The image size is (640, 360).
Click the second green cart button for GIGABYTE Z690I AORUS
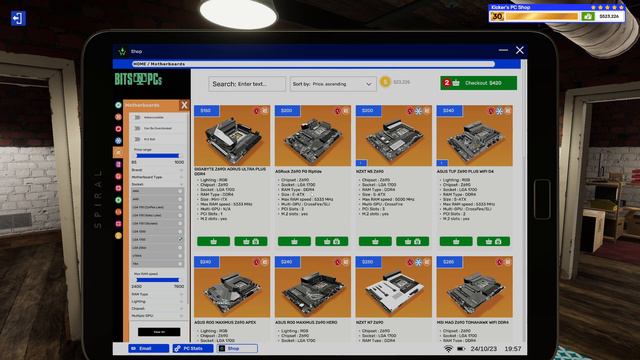click(251, 242)
